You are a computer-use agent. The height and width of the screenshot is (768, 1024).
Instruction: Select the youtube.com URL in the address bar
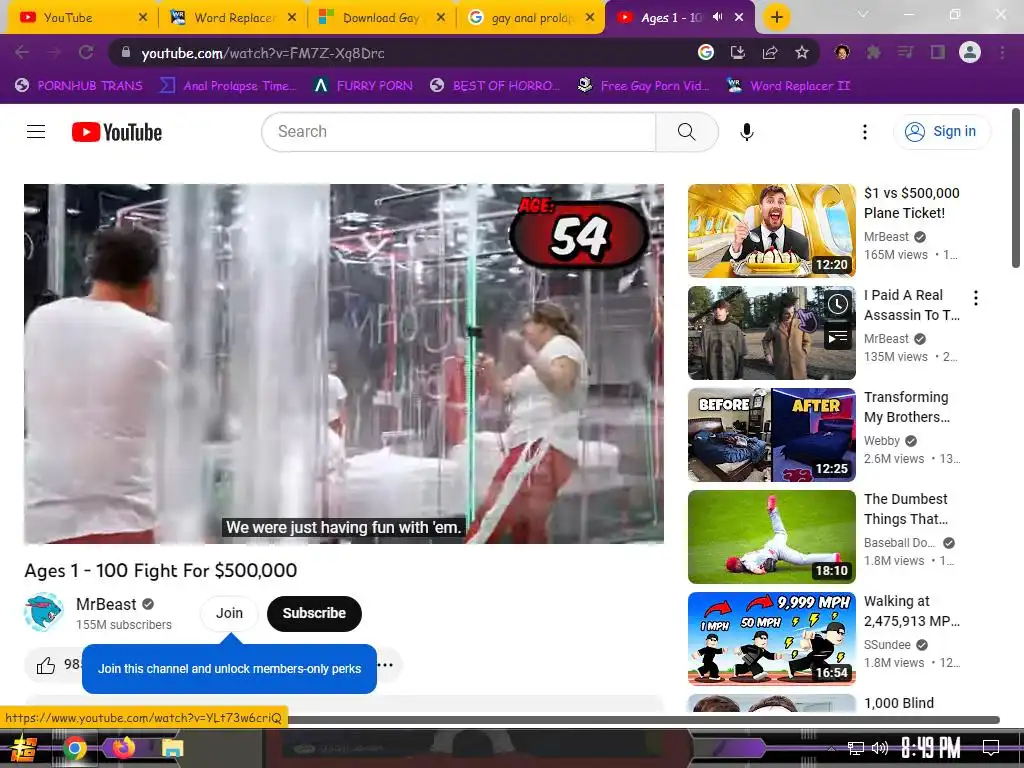click(263, 53)
